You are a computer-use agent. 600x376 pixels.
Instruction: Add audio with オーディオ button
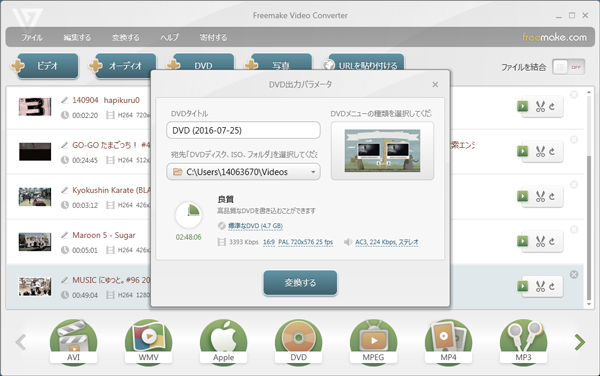126,66
